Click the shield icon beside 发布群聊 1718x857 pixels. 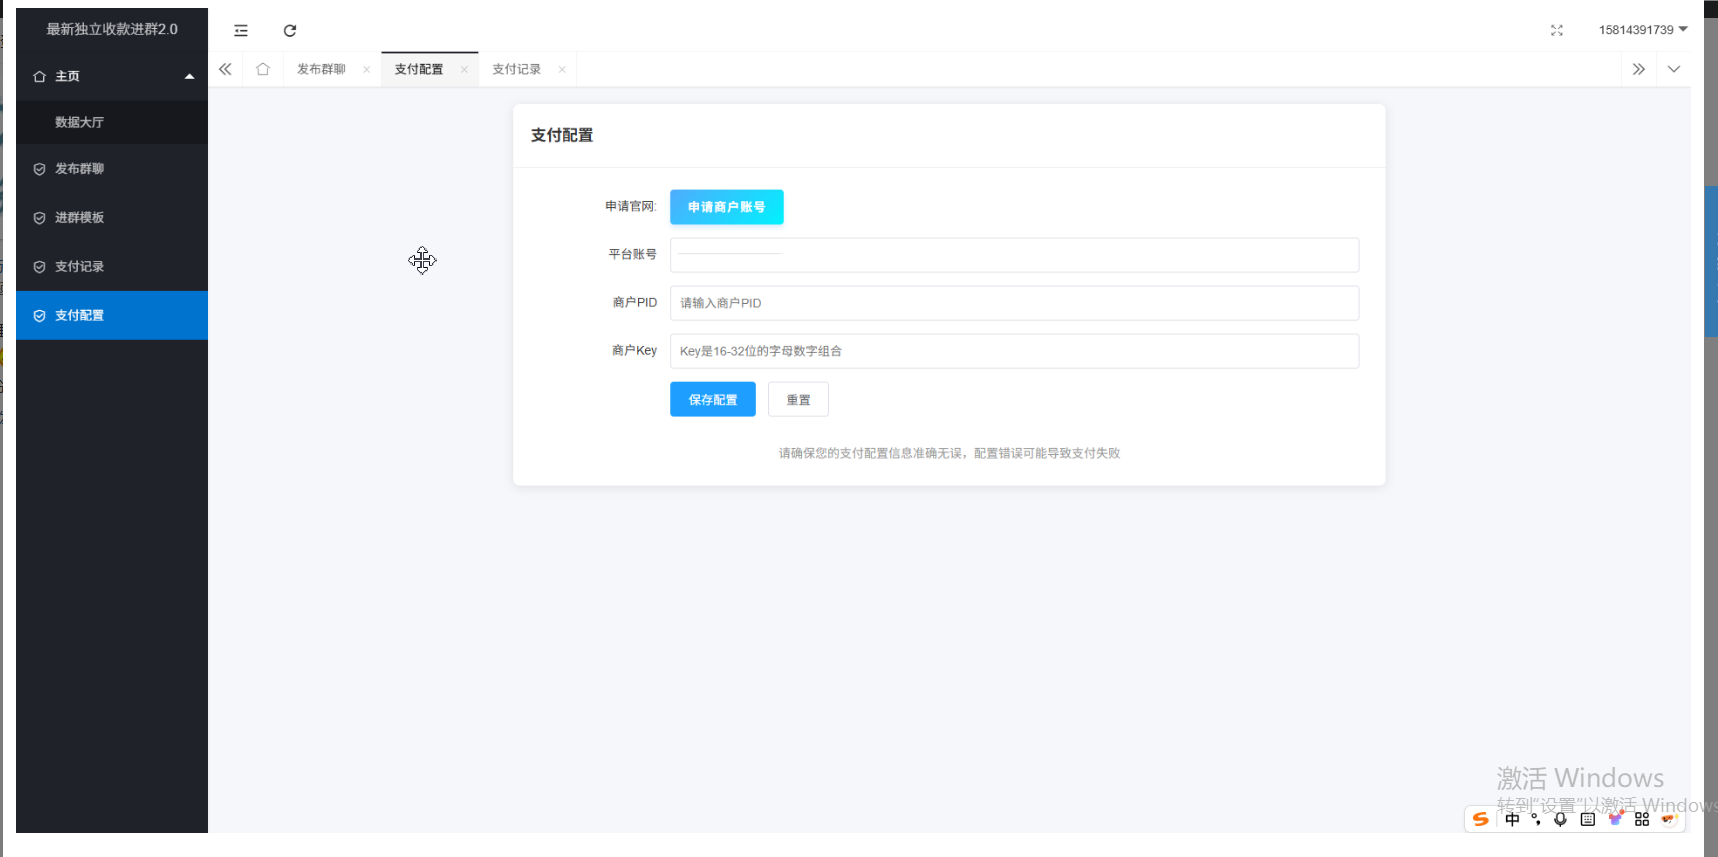[40, 169]
